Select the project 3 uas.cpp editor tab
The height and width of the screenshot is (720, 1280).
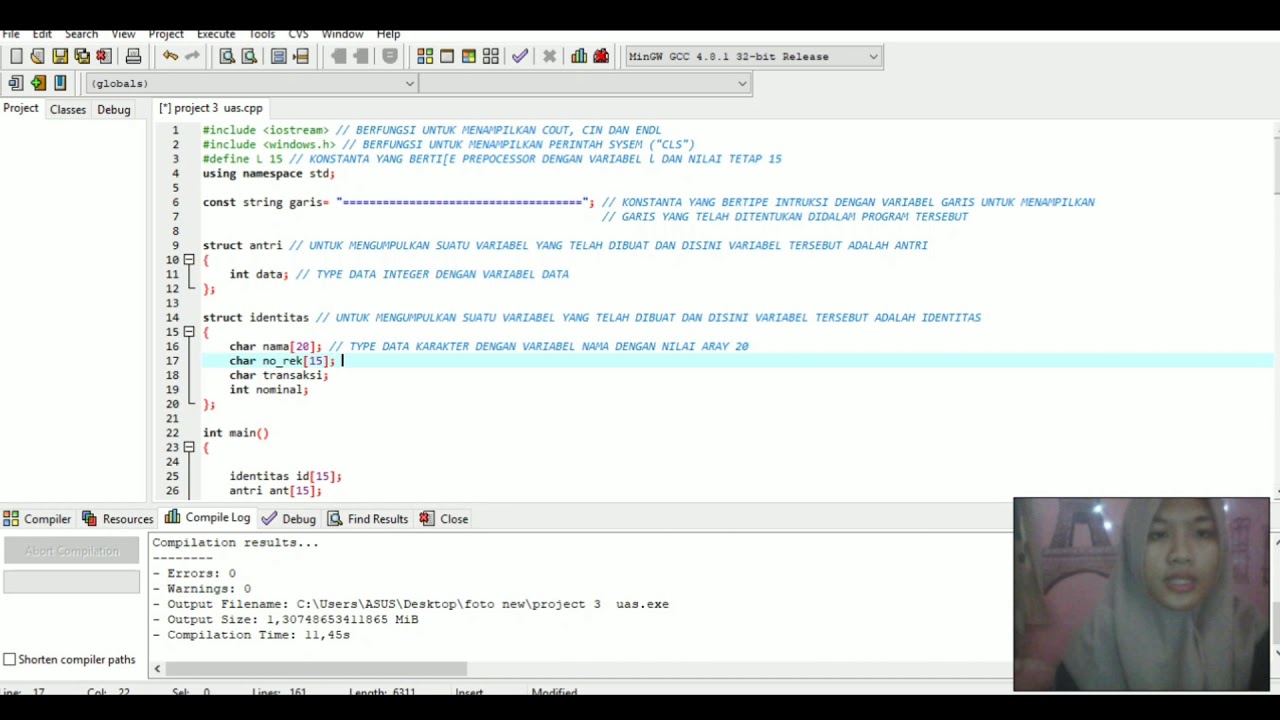(x=211, y=108)
